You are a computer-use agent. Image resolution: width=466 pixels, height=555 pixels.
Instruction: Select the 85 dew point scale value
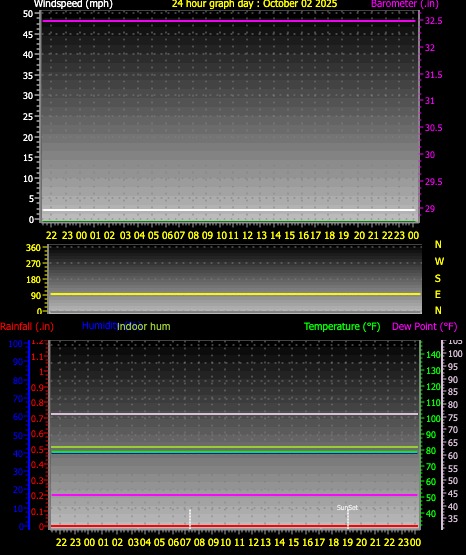[x=453, y=392]
